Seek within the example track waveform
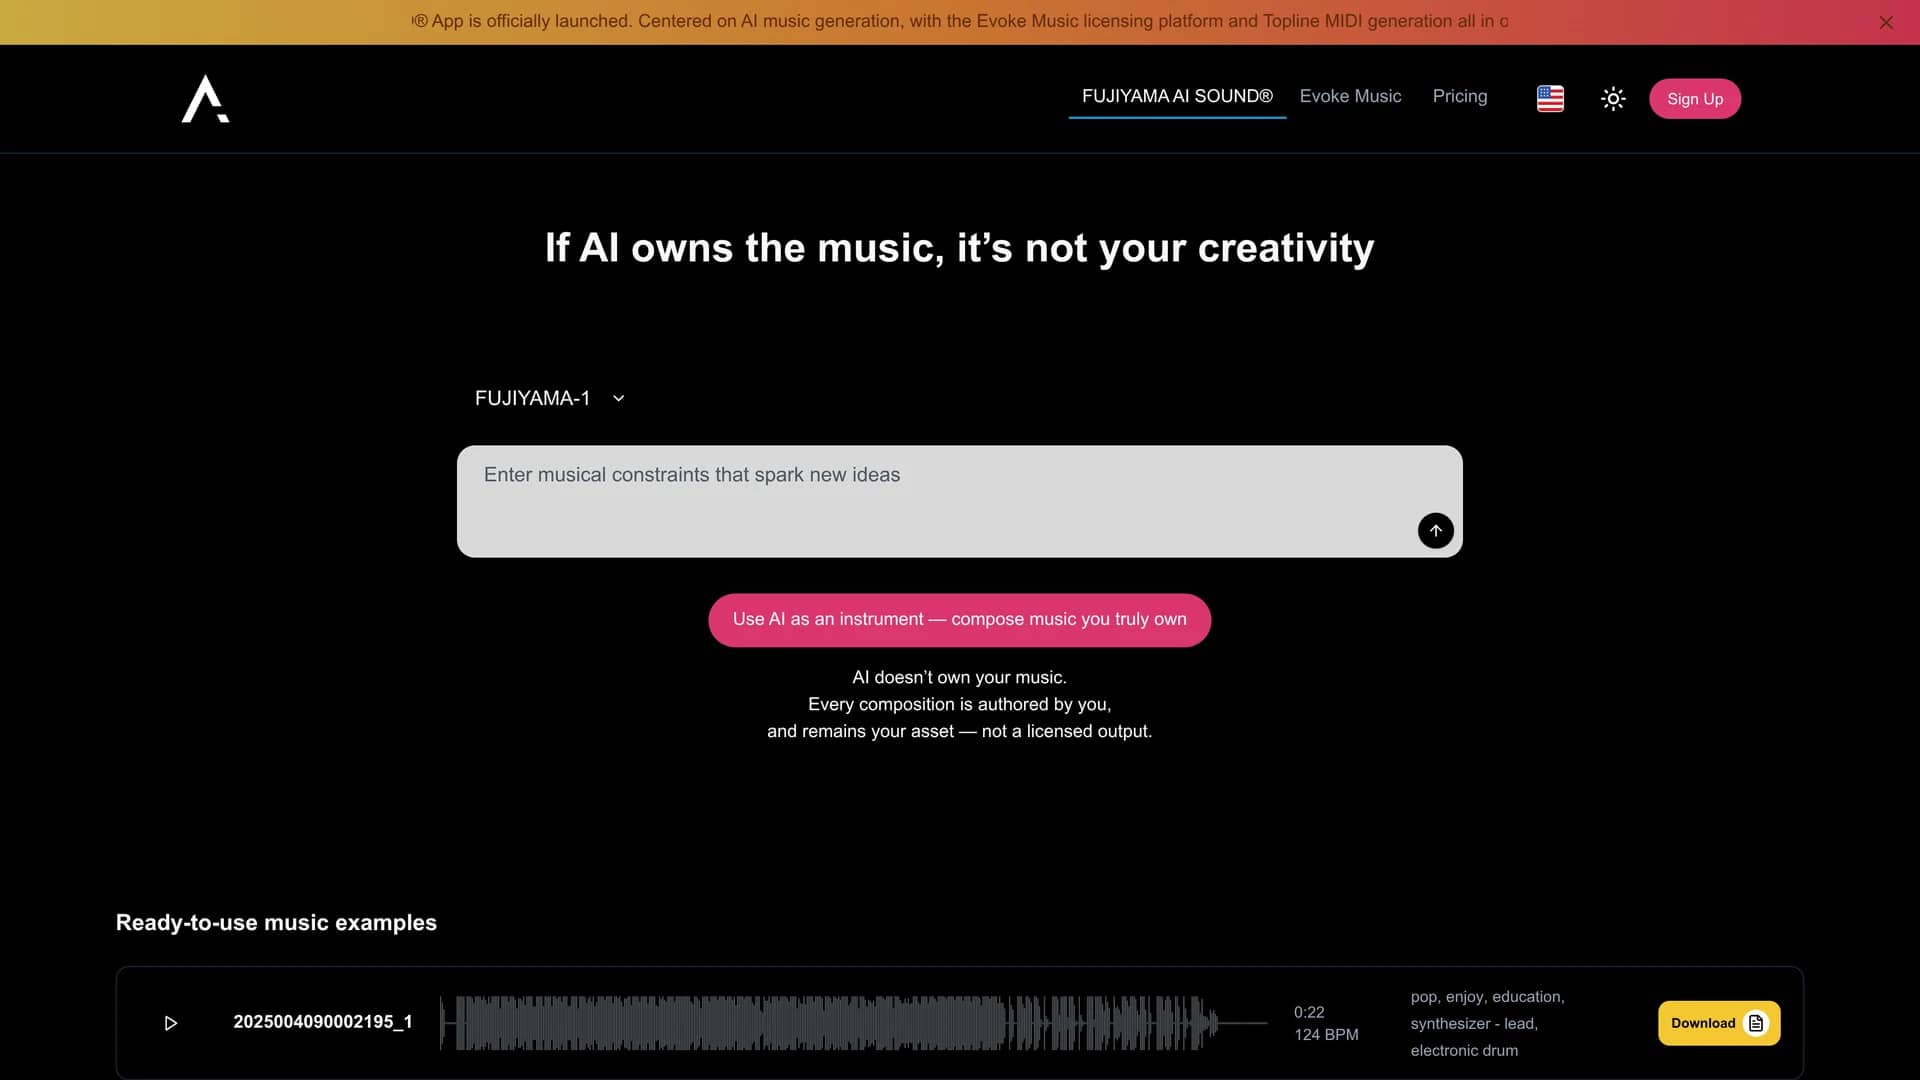 (x=854, y=1023)
